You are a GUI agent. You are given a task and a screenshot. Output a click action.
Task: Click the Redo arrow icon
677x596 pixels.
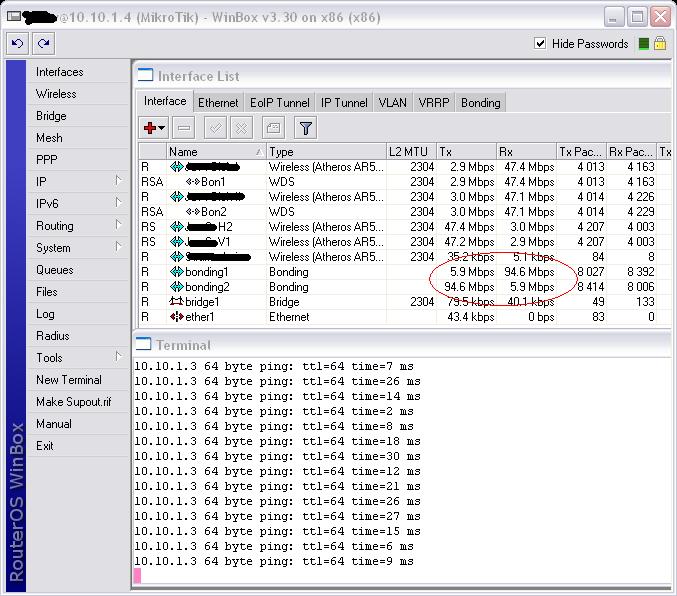(x=44, y=44)
